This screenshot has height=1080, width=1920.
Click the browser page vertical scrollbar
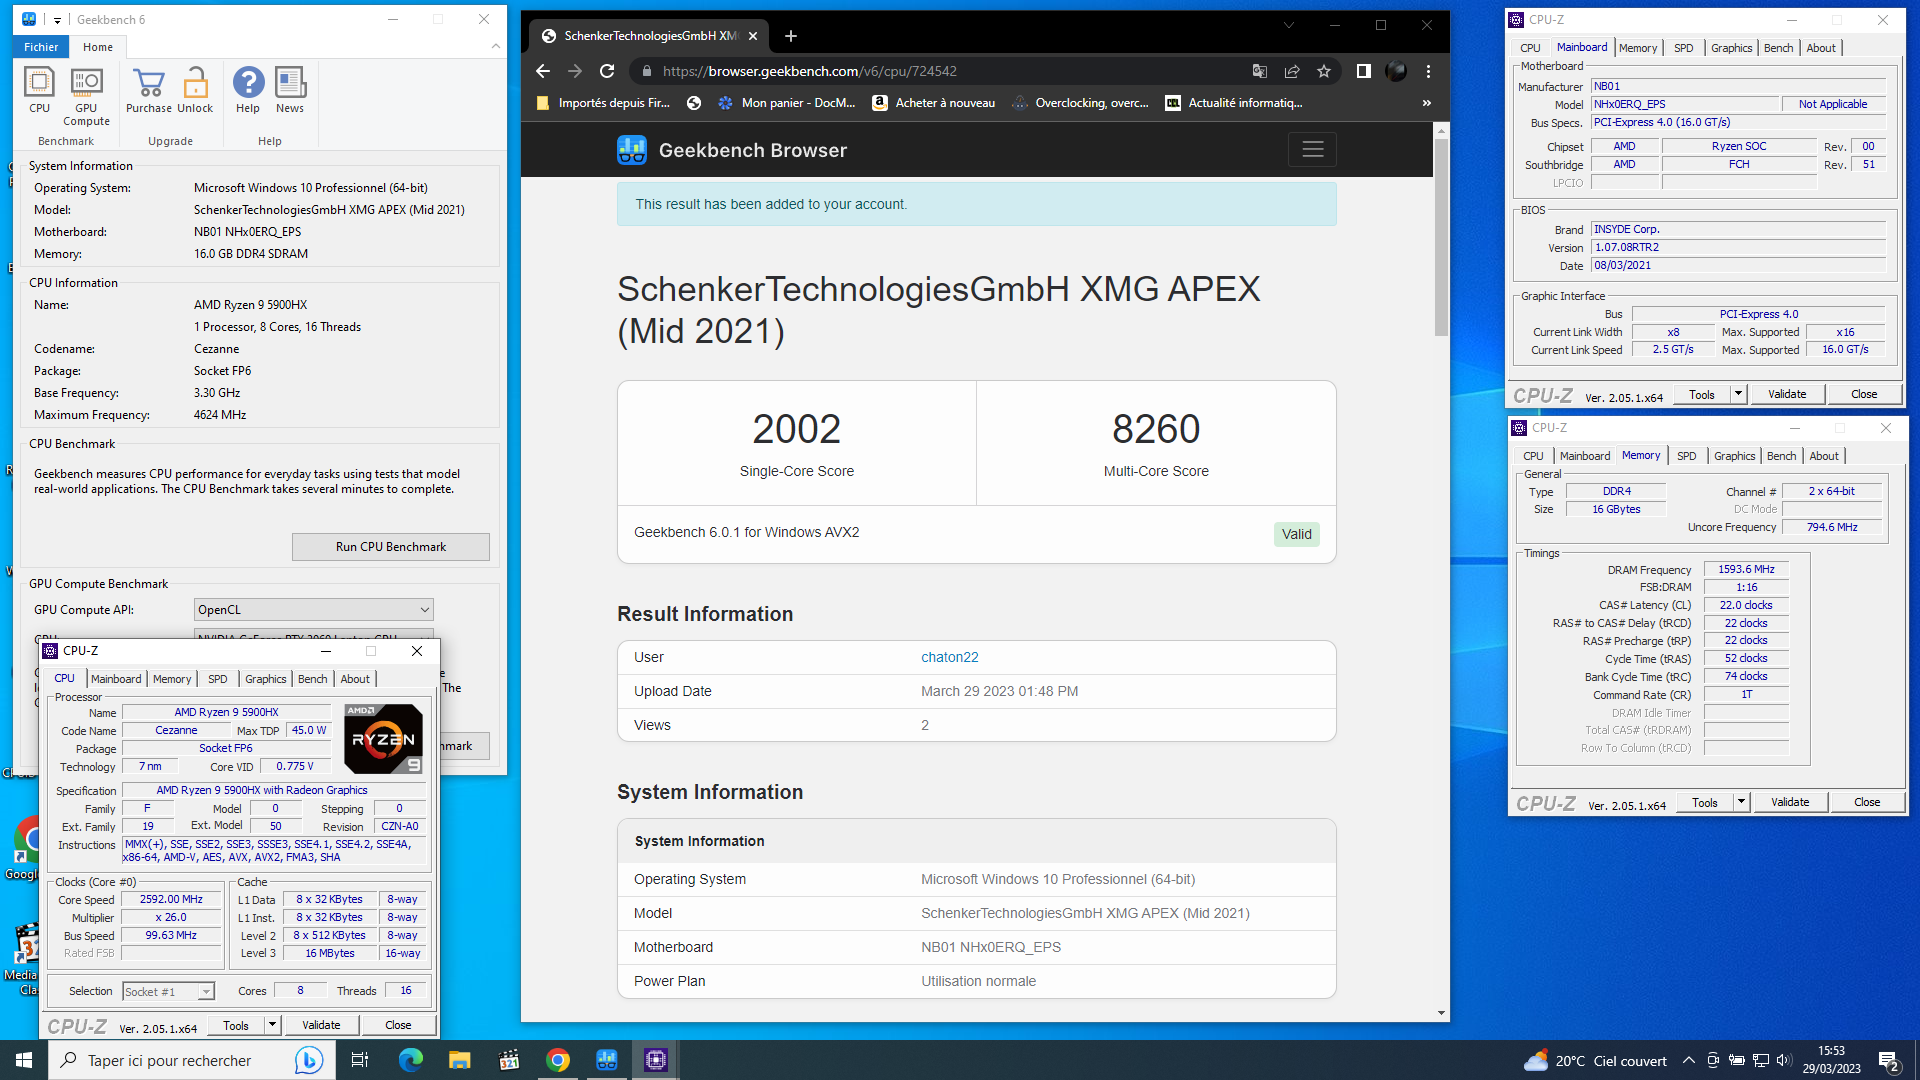[x=1441, y=236]
